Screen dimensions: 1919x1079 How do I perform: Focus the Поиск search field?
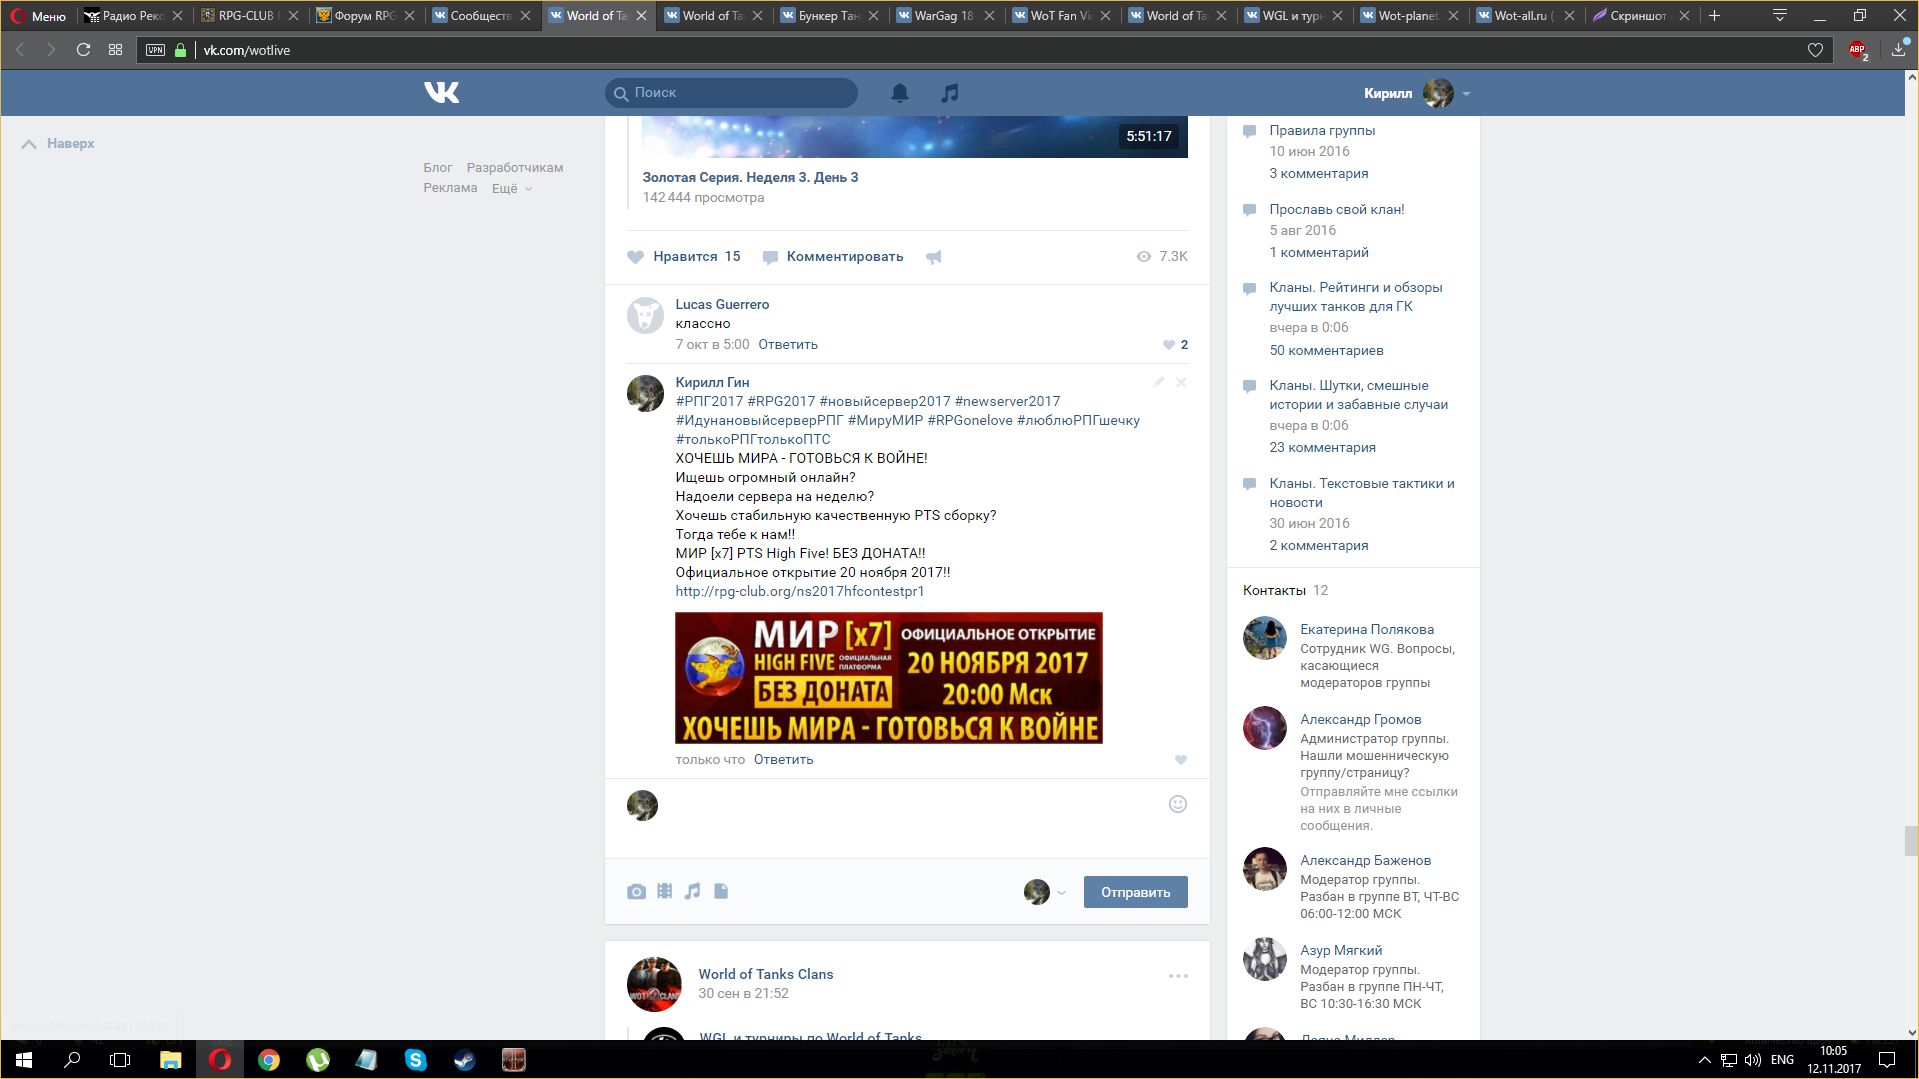point(731,93)
